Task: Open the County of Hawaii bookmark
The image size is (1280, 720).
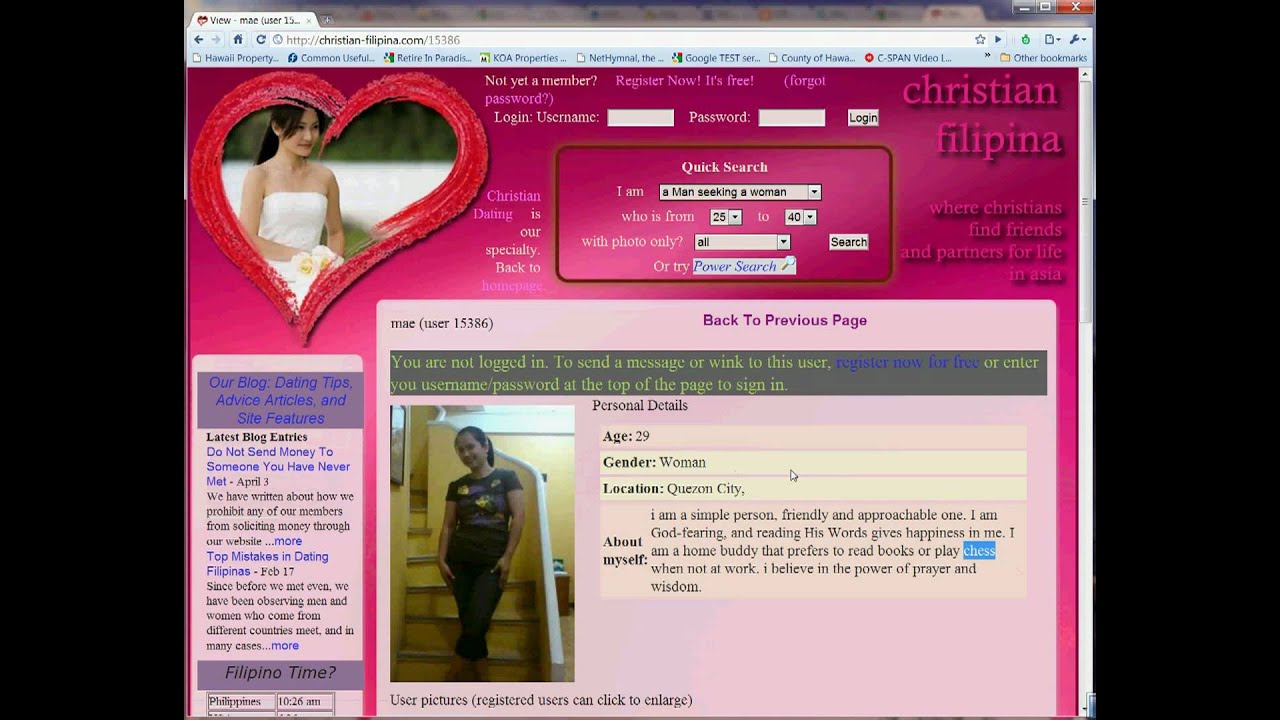Action: (810, 58)
